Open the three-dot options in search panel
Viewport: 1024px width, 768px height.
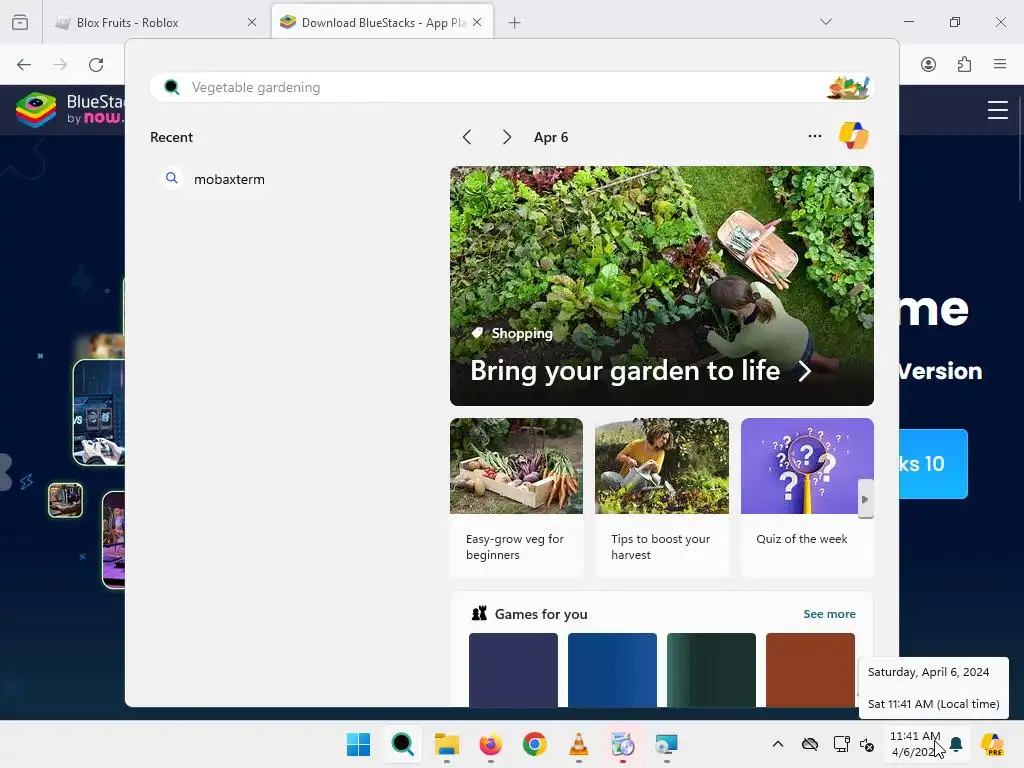[814, 136]
